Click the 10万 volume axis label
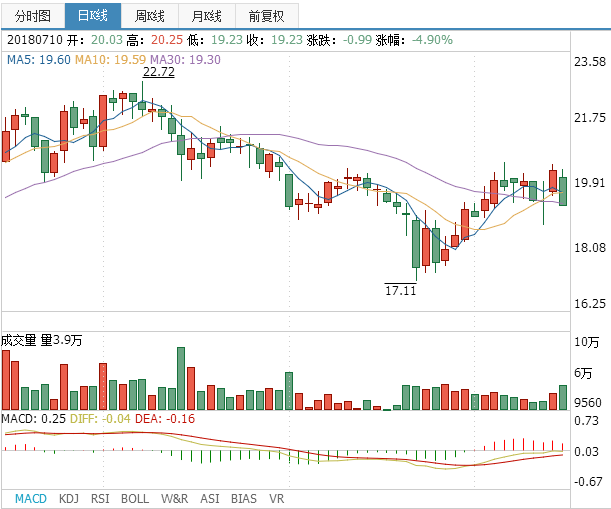611x509 pixels. pos(587,342)
